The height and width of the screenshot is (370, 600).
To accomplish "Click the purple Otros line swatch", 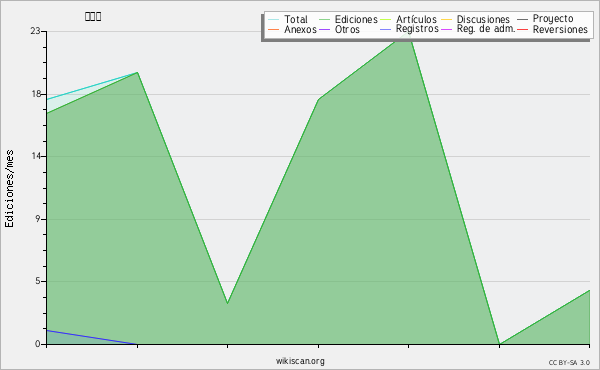I will (x=324, y=30).
